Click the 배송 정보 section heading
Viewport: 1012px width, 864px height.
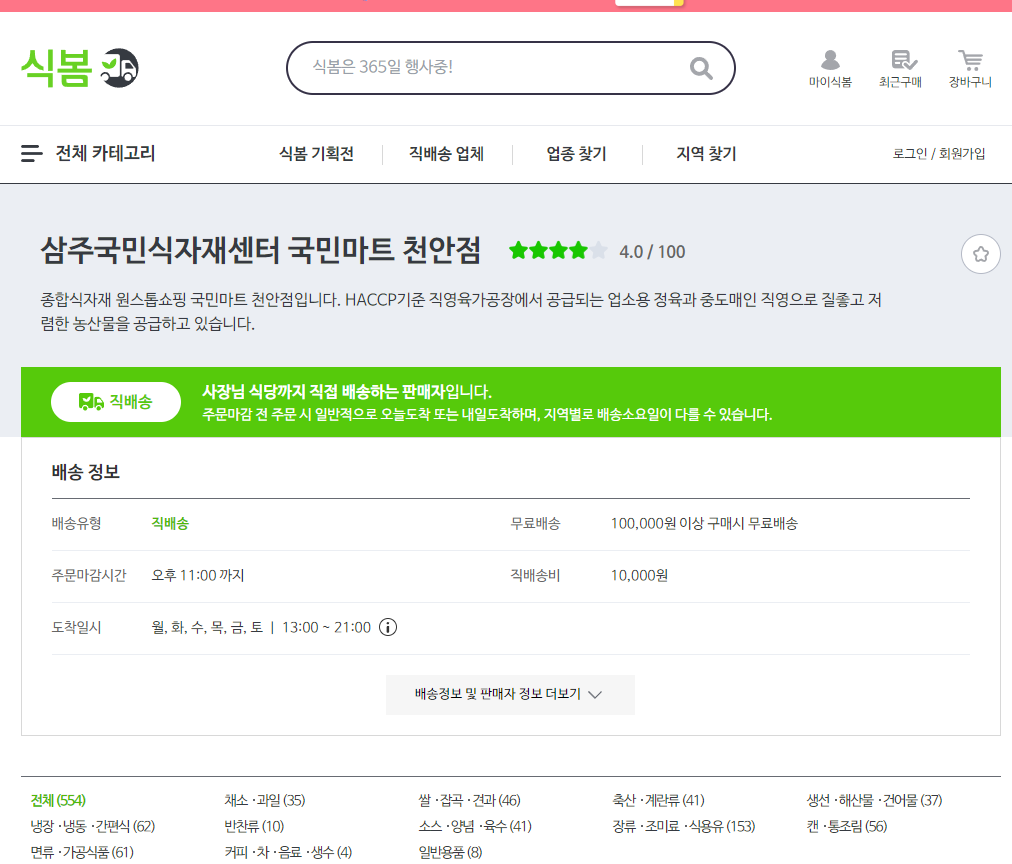click(86, 472)
